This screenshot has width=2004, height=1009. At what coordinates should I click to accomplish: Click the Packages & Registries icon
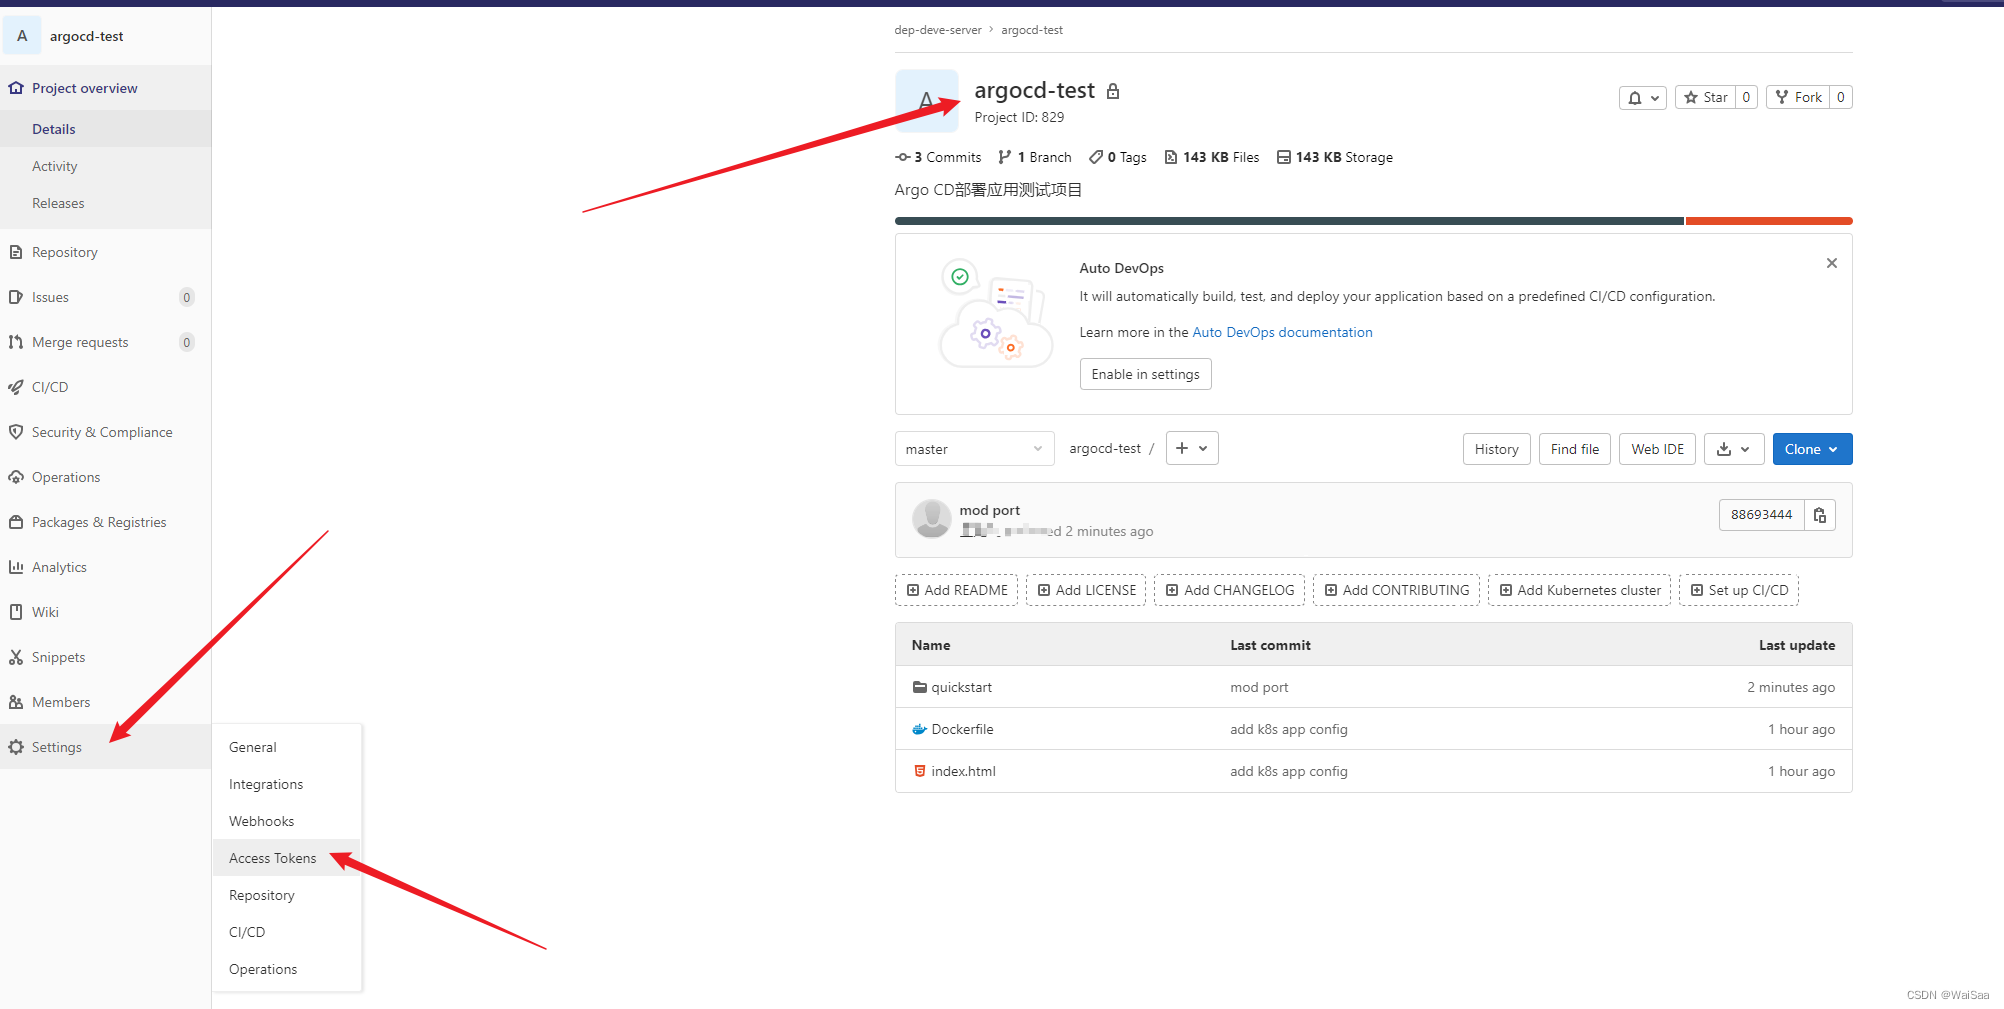16,522
